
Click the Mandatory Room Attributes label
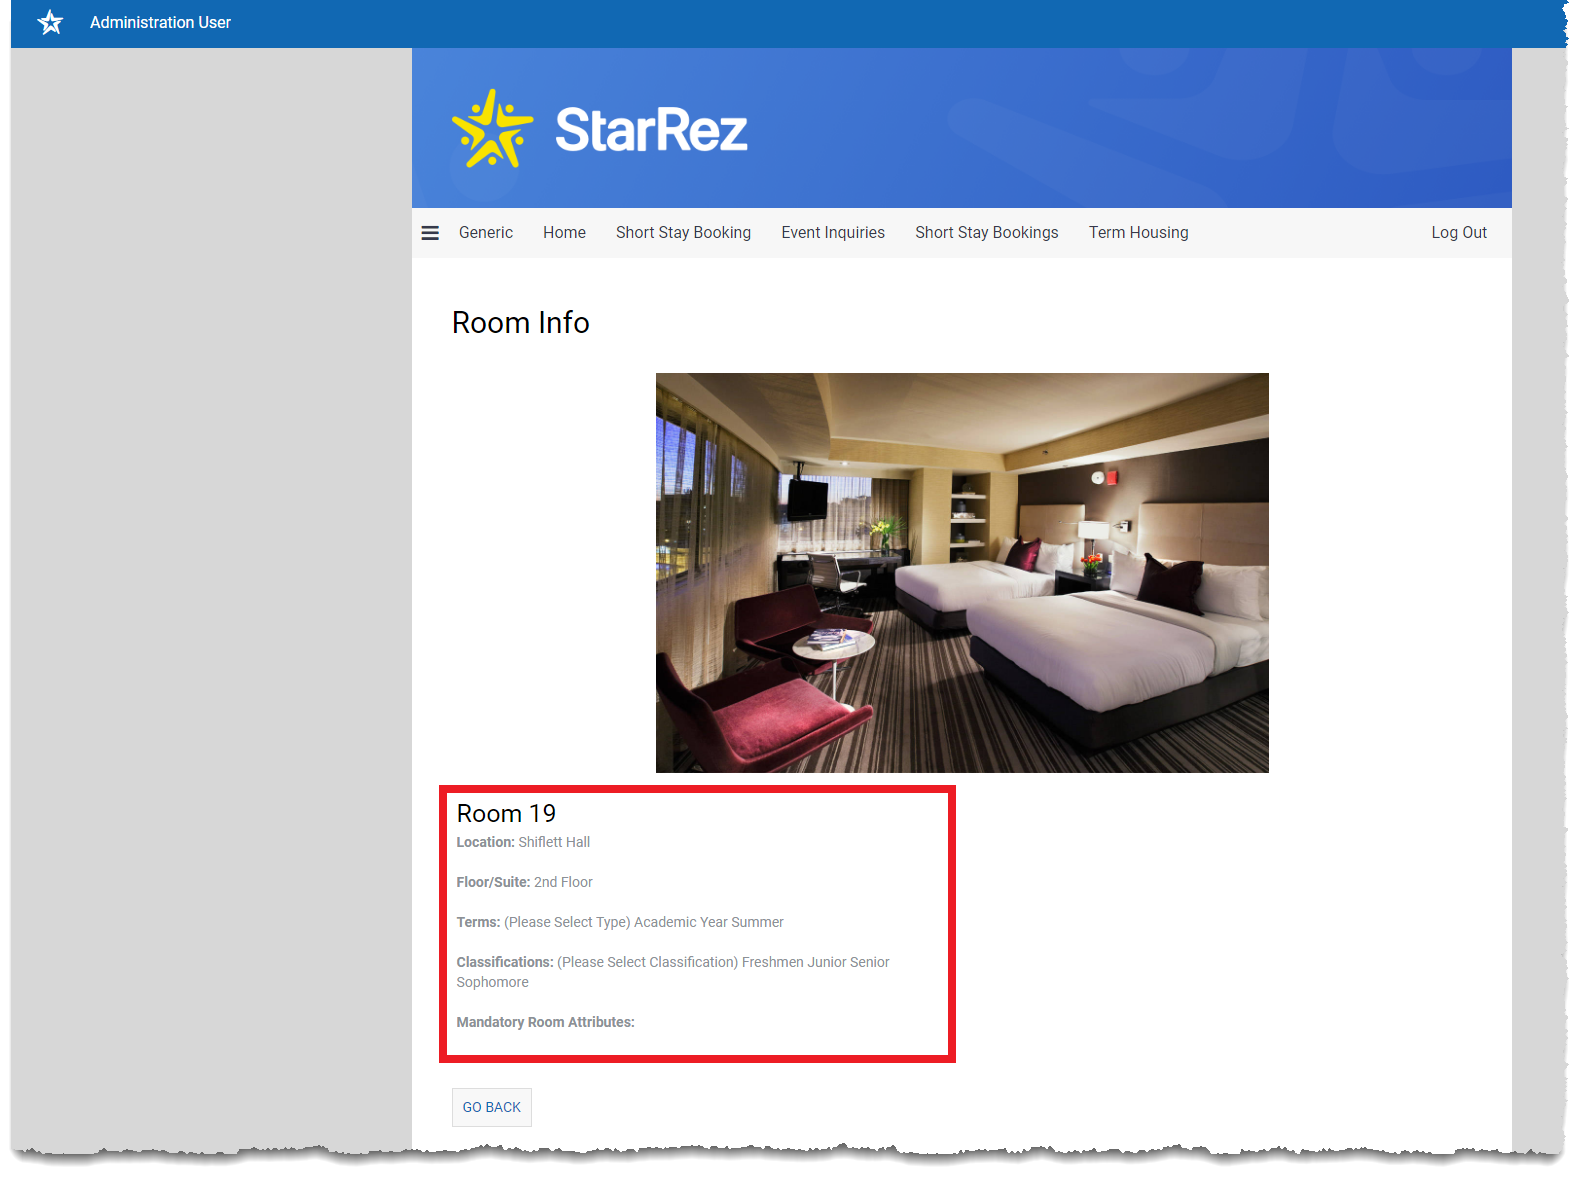click(x=545, y=1023)
